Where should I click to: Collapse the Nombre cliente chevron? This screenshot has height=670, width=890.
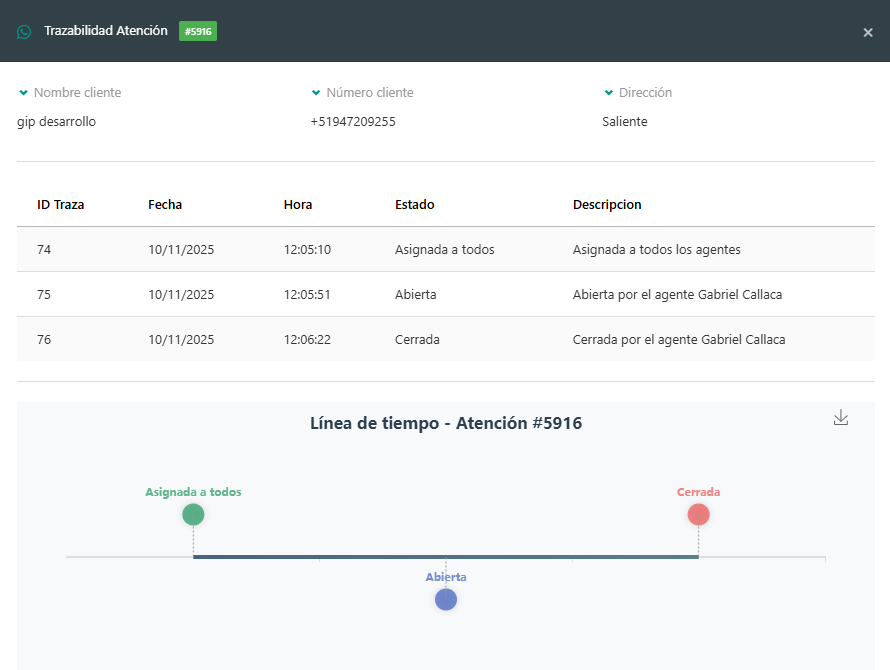tap(23, 93)
